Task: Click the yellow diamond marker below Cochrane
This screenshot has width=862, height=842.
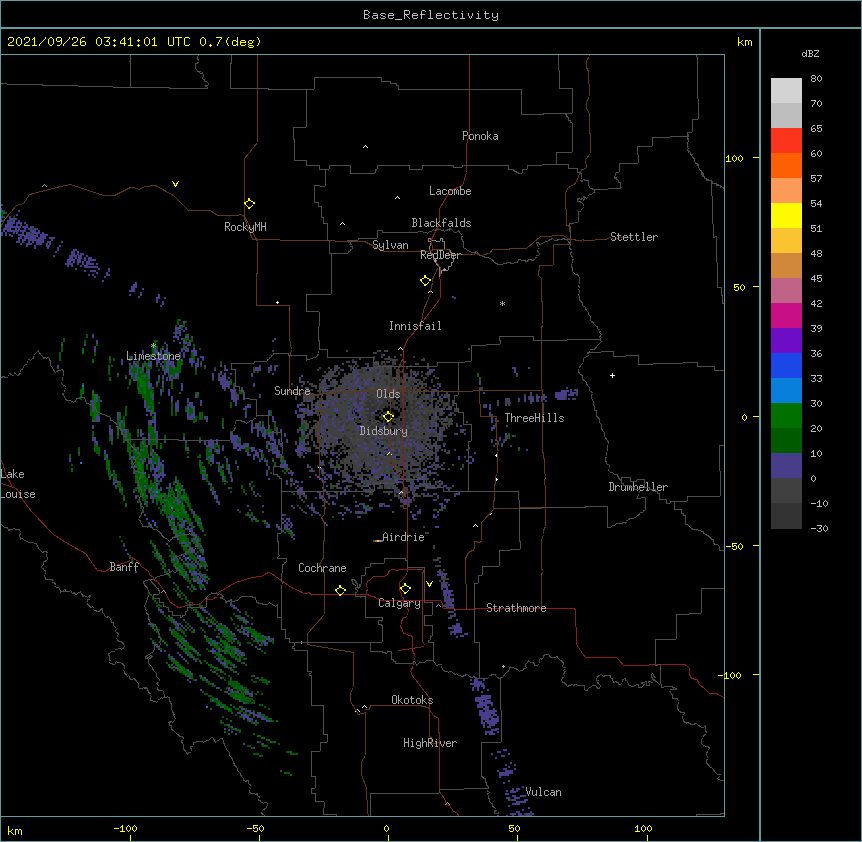Action: coord(340,590)
